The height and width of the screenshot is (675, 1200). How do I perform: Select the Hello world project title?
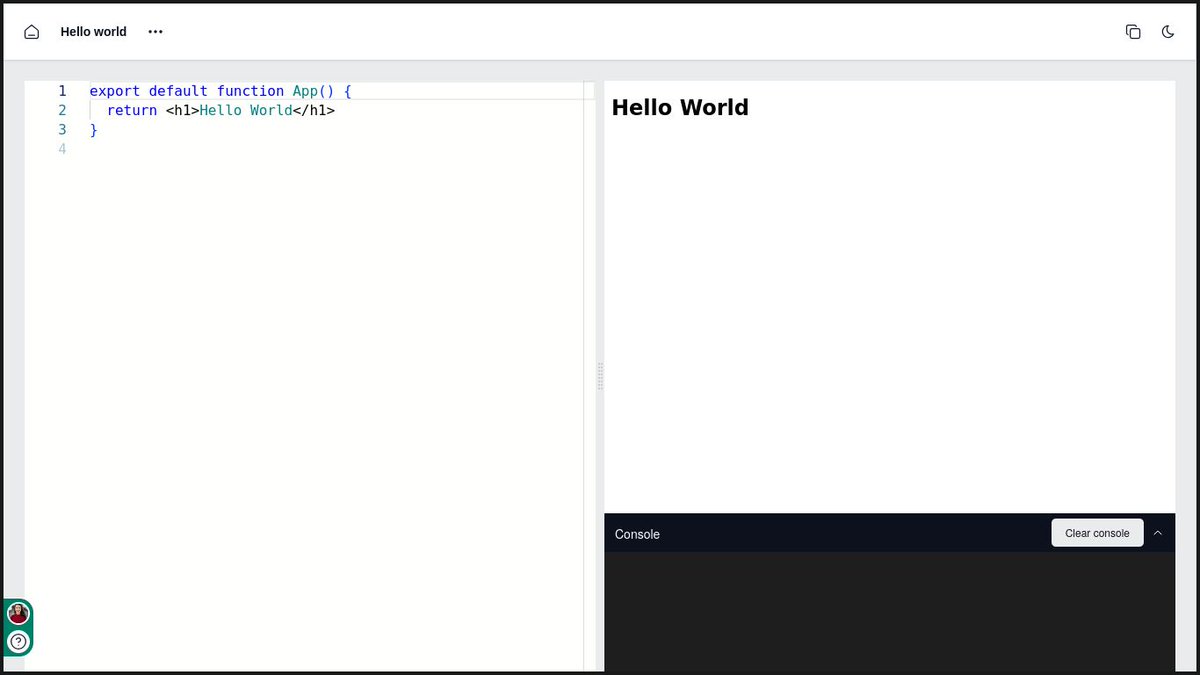pyautogui.click(x=93, y=31)
